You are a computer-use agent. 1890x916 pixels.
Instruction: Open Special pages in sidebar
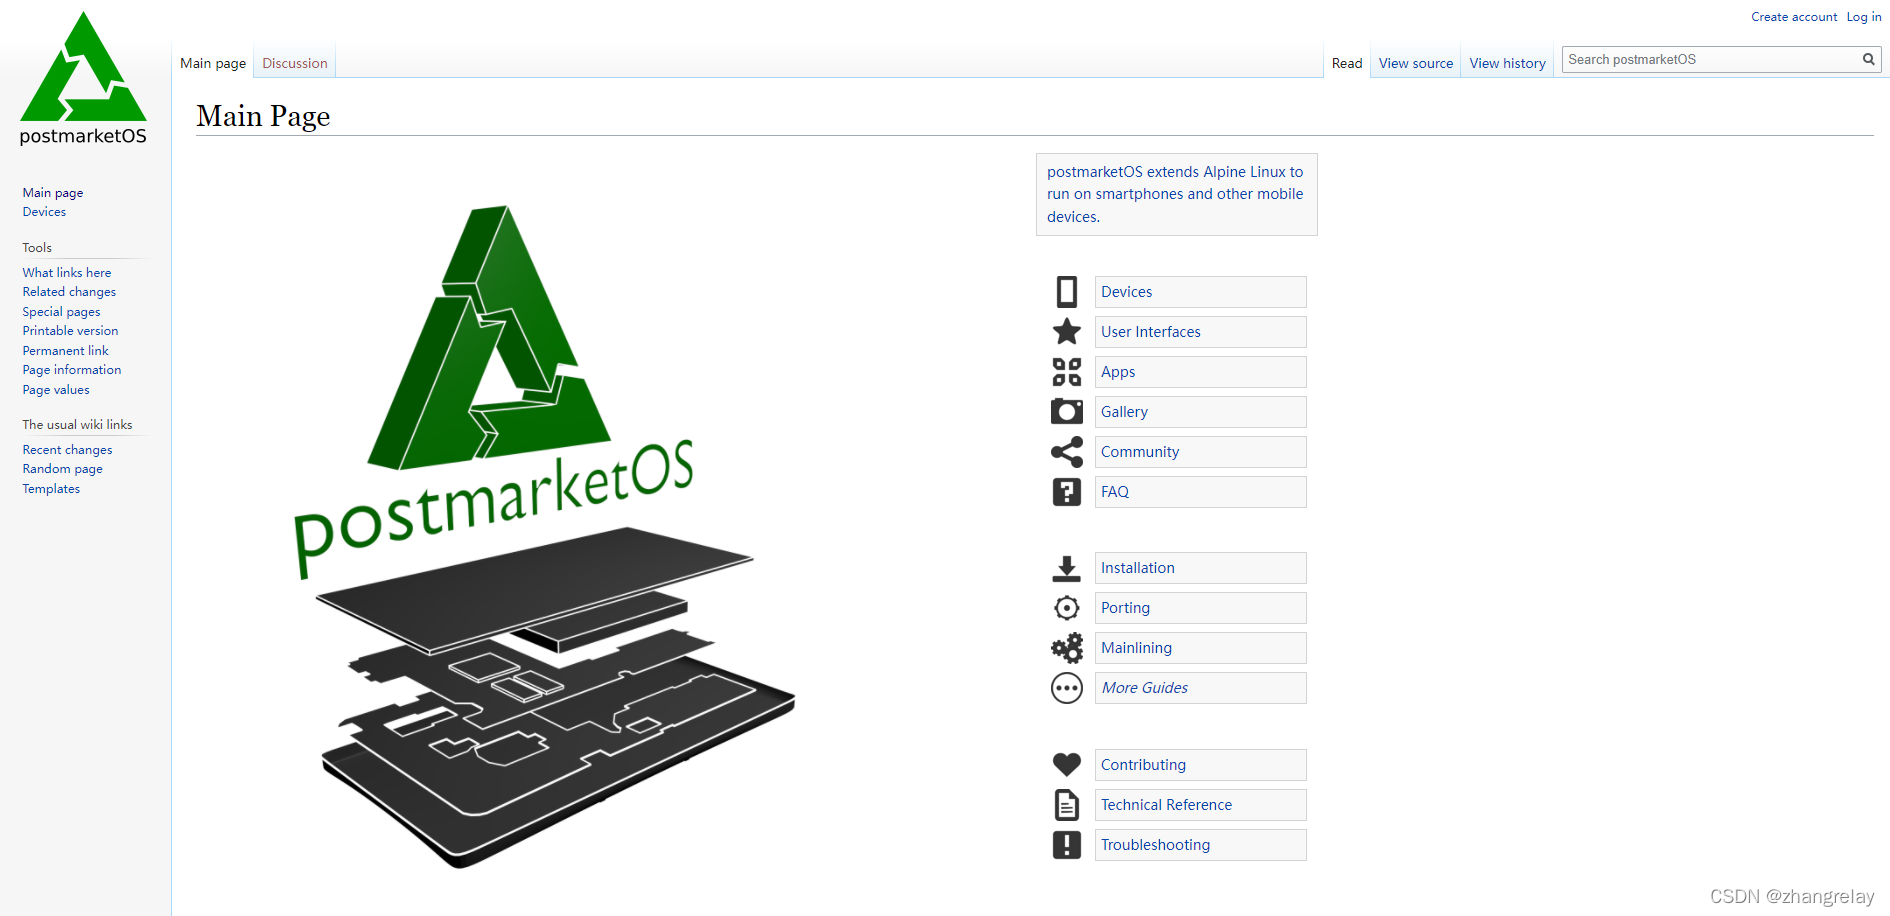61,312
